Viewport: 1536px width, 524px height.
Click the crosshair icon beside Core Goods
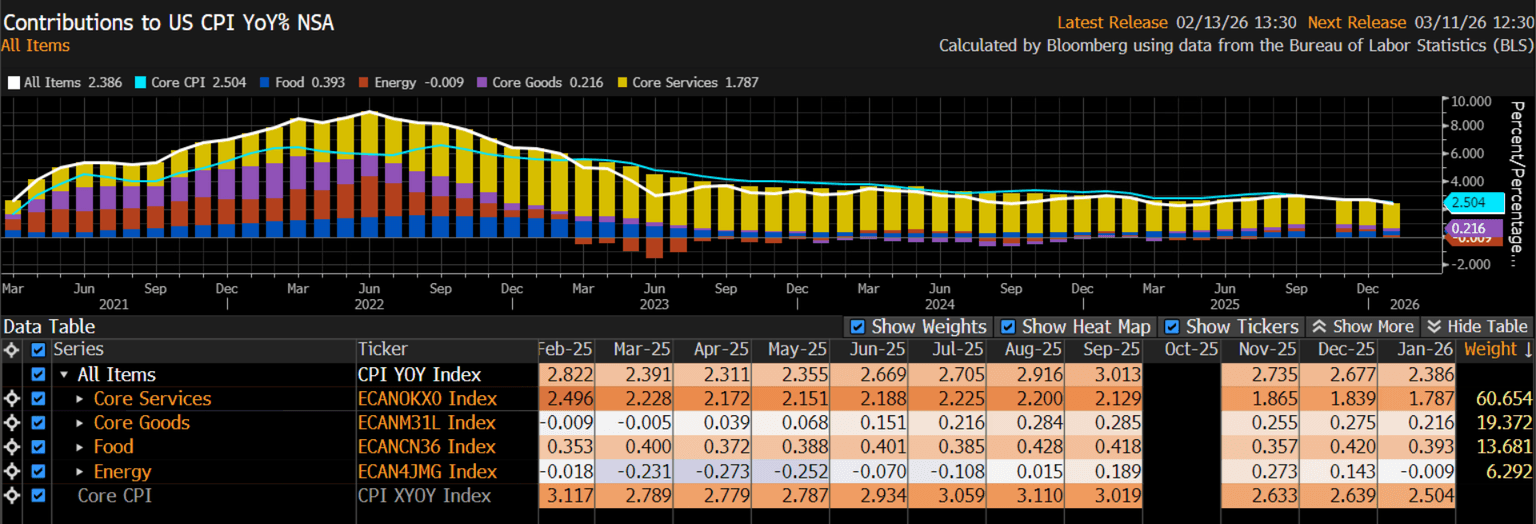click(12, 423)
